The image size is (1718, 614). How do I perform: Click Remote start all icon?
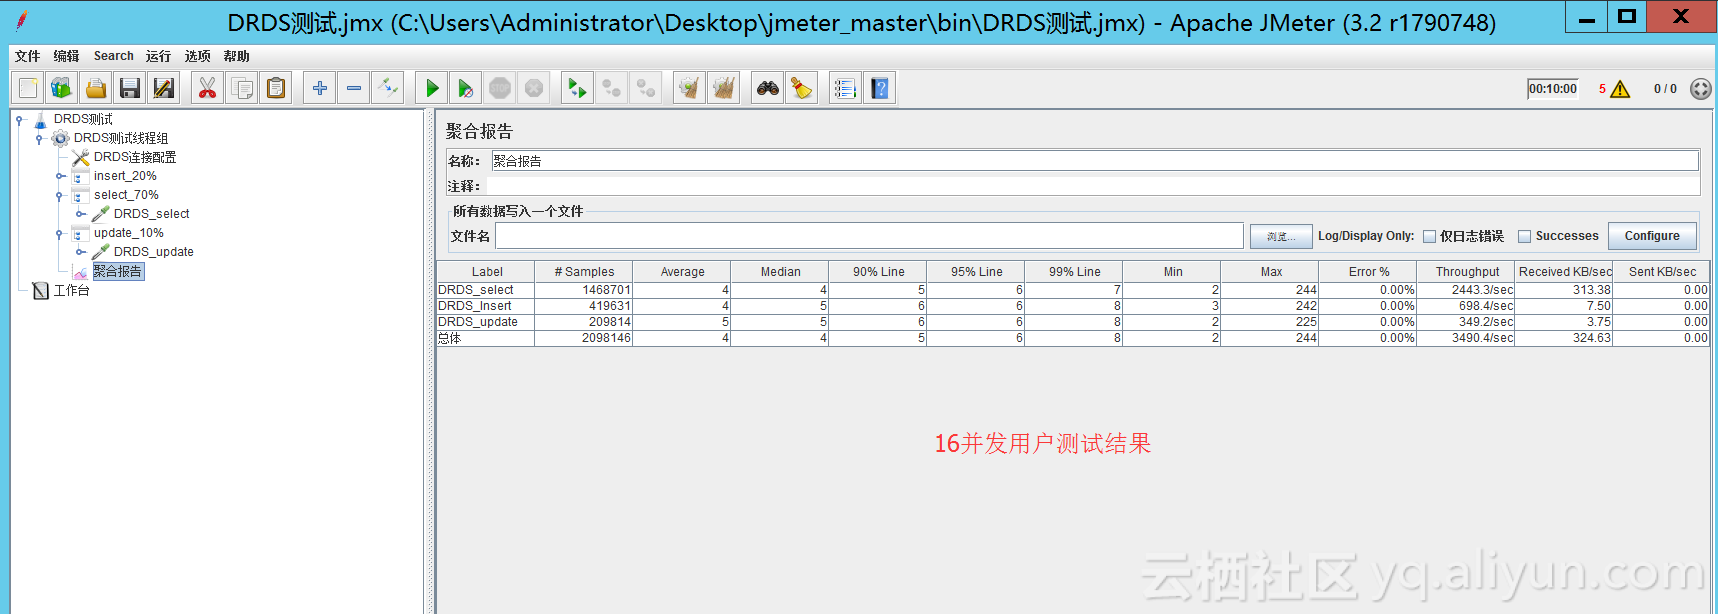coord(577,88)
